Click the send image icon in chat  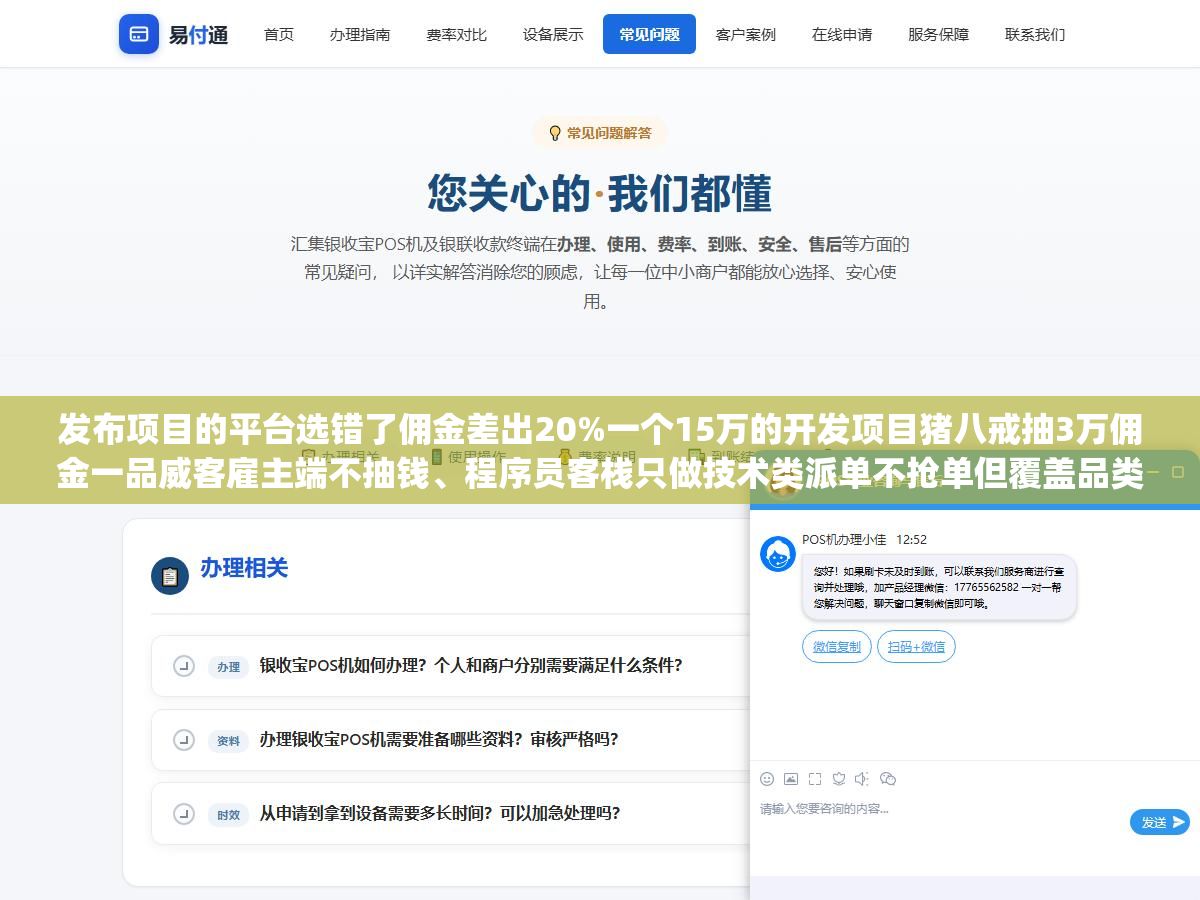(x=791, y=779)
